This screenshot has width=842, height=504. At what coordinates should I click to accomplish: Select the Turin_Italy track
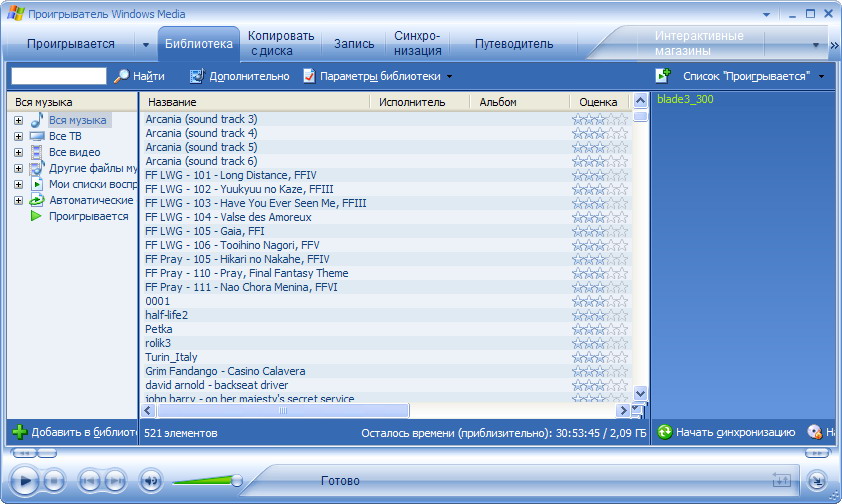pos(171,357)
